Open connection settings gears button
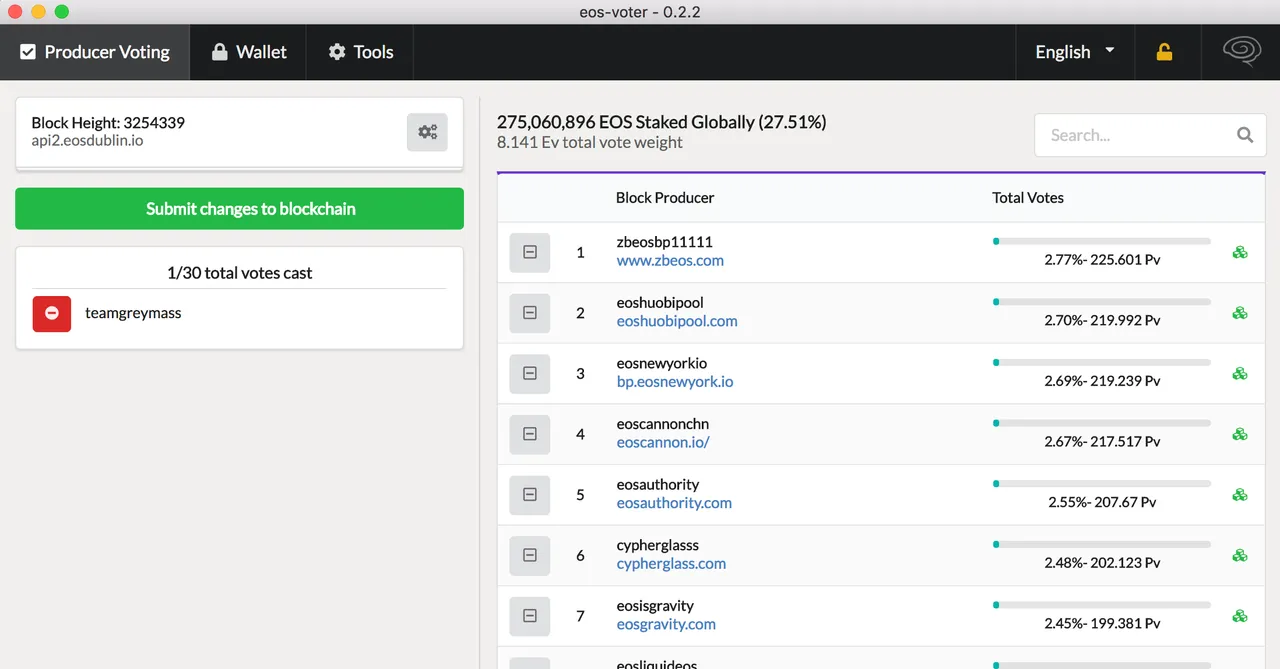1280x669 pixels. click(x=427, y=132)
